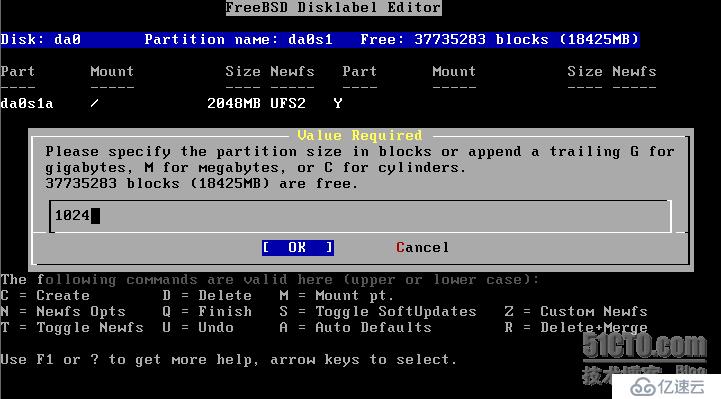721x399 pixels.
Task: Click the 'C = Create' command
Action: 45,295
